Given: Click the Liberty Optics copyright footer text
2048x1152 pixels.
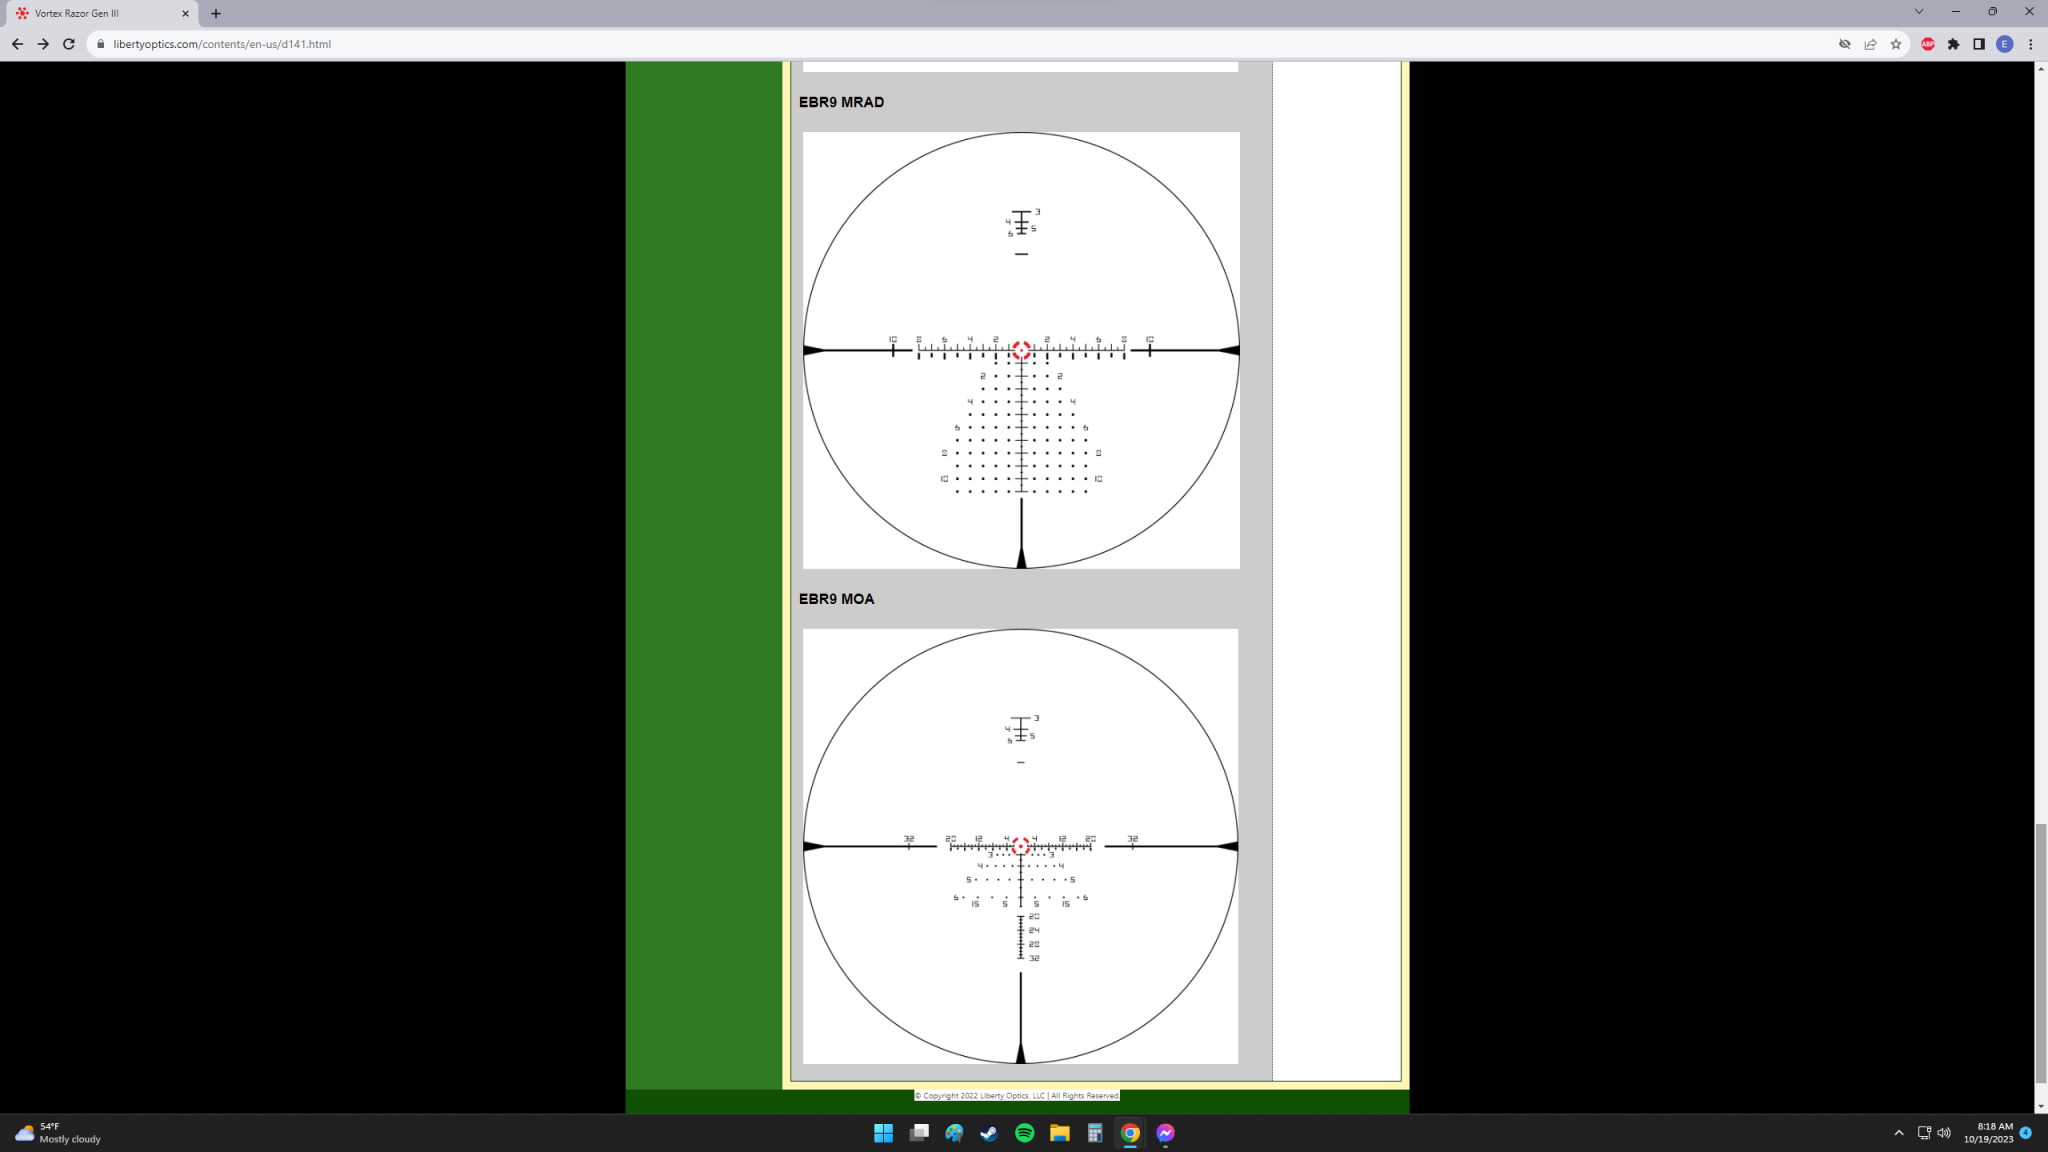Looking at the screenshot, I should tap(1017, 1096).
